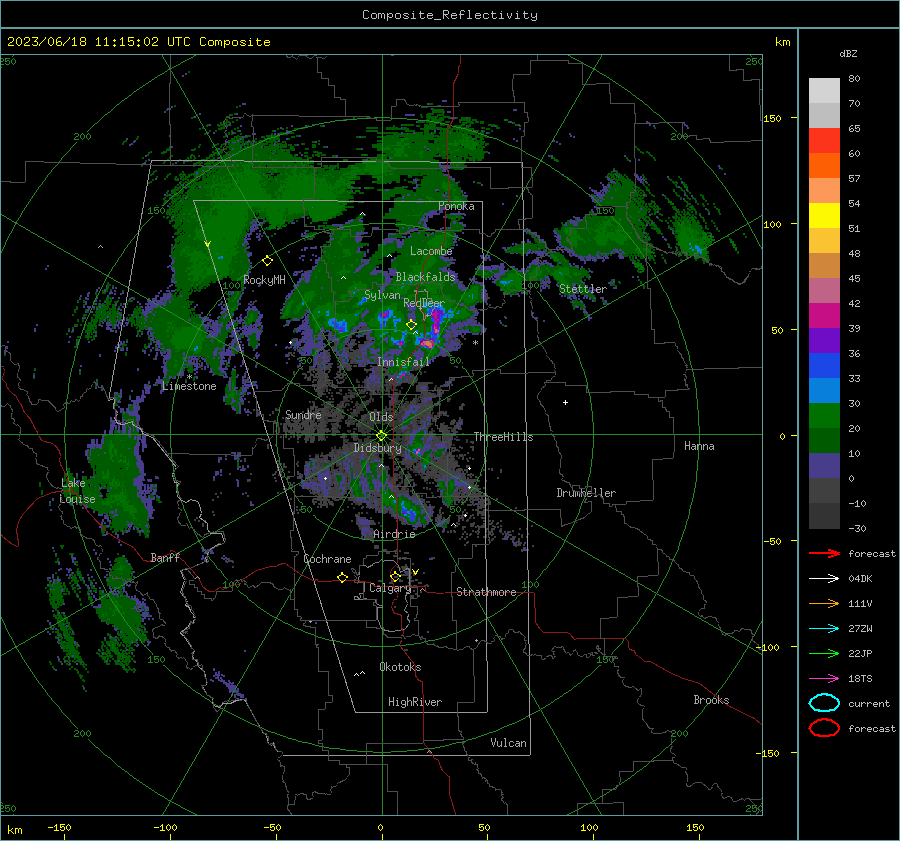Viewport: 900px width, 841px height.
Task: Click the Didsbury town label
Action: tap(377, 448)
